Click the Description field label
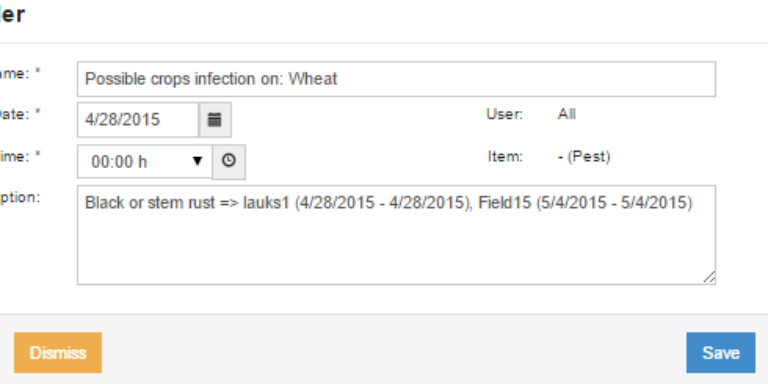This screenshot has width=768, height=384. (x=20, y=197)
